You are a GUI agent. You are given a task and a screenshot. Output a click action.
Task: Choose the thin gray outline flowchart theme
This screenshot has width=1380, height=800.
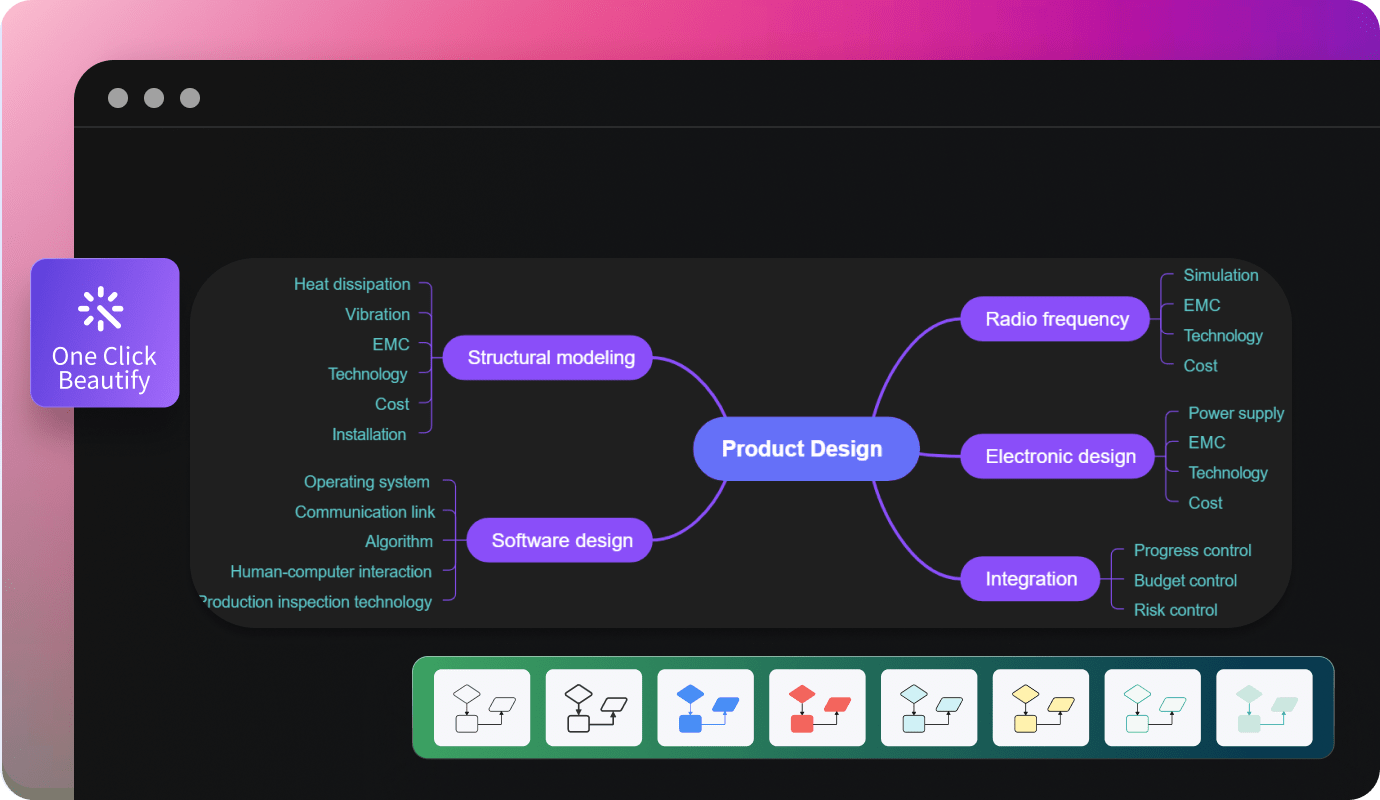point(482,707)
